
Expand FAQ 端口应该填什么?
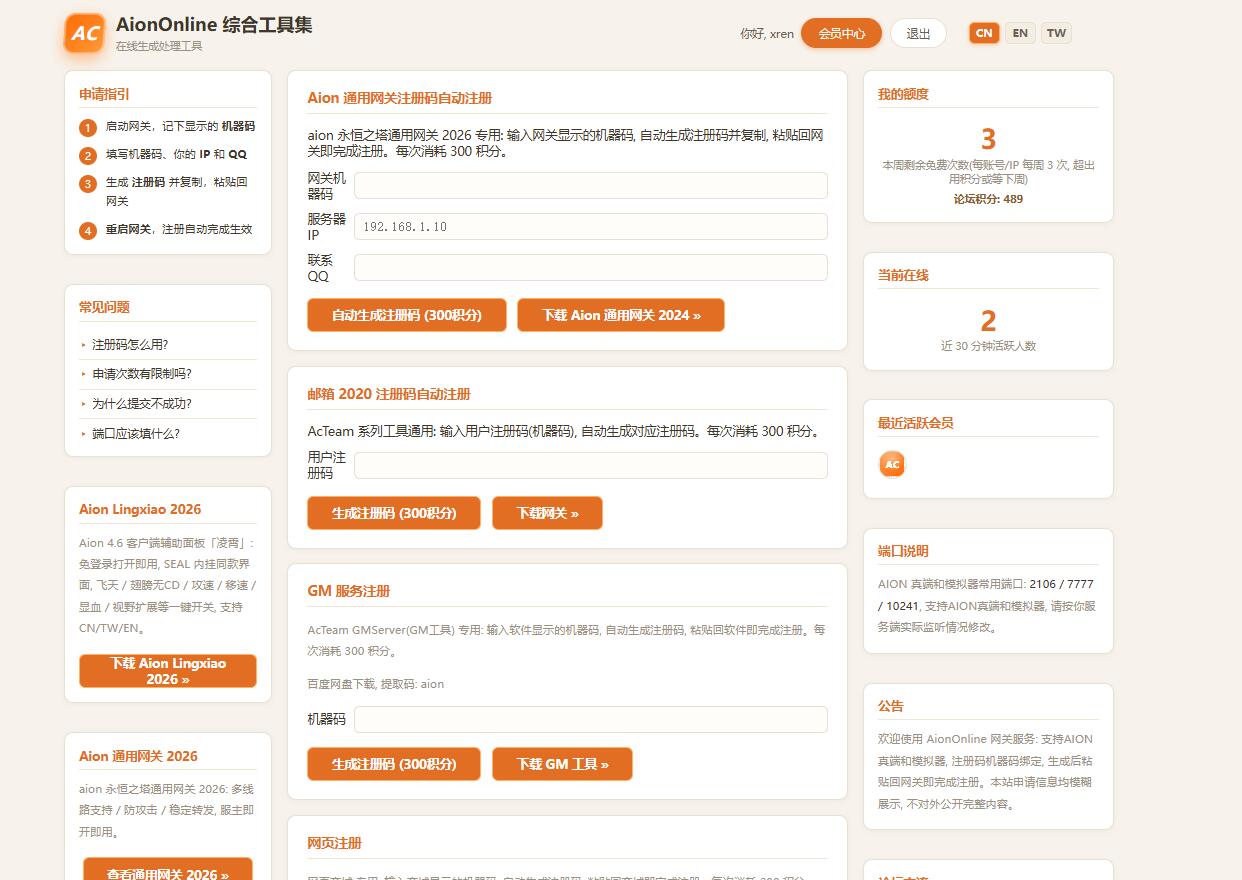coord(168,434)
